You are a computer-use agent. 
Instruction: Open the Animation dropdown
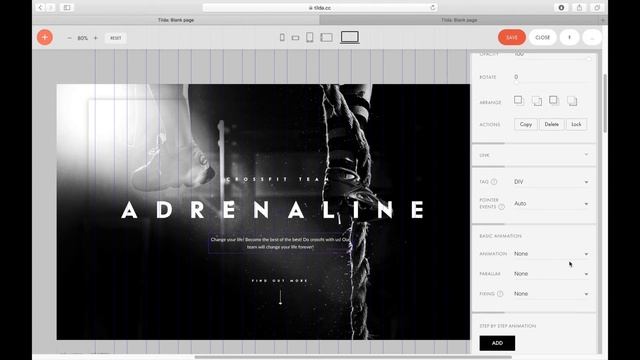point(551,253)
